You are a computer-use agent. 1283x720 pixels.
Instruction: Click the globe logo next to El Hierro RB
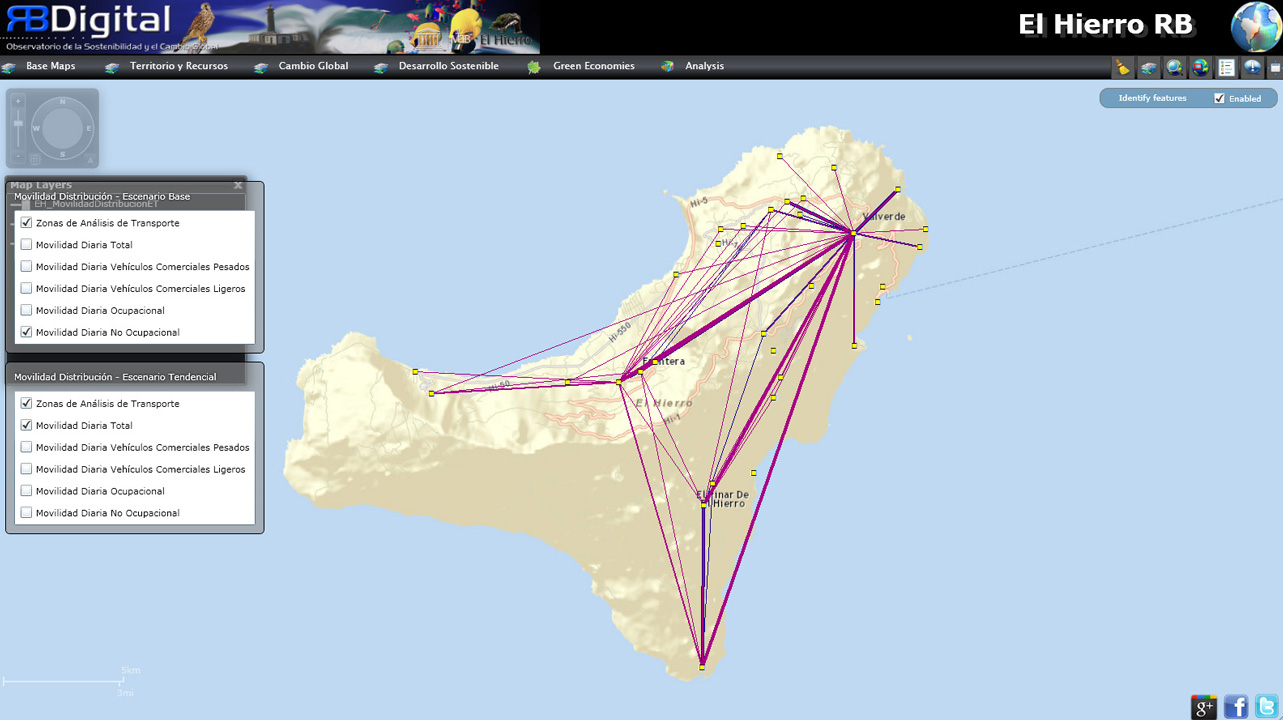point(1255,27)
